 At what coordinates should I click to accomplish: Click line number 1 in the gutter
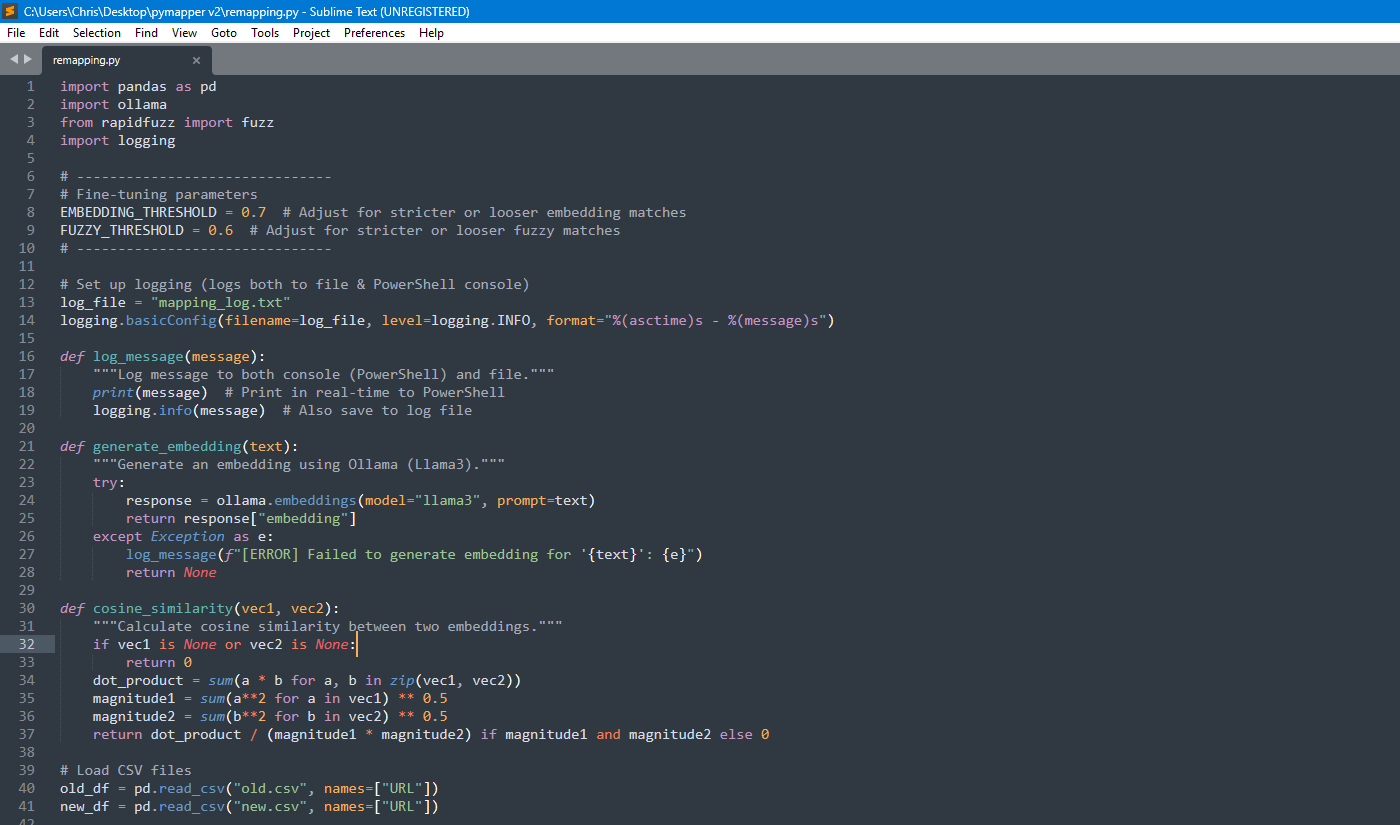[x=30, y=86]
